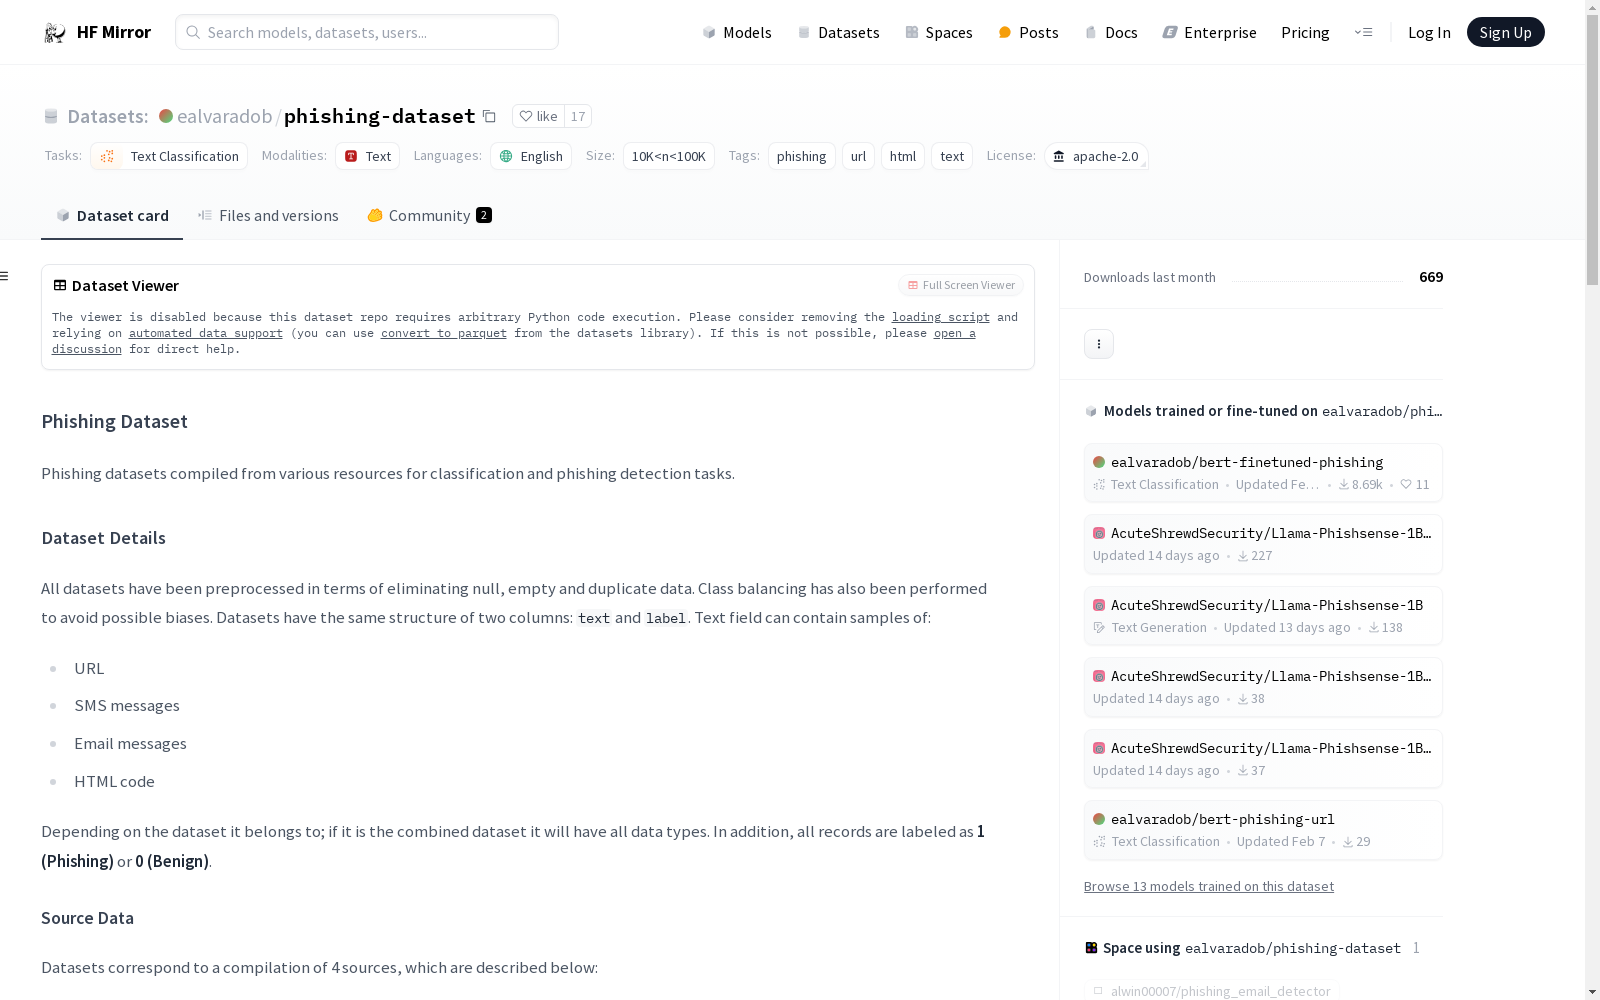1600x1000 pixels.
Task: Select the Text modality tag
Action: tap(367, 156)
